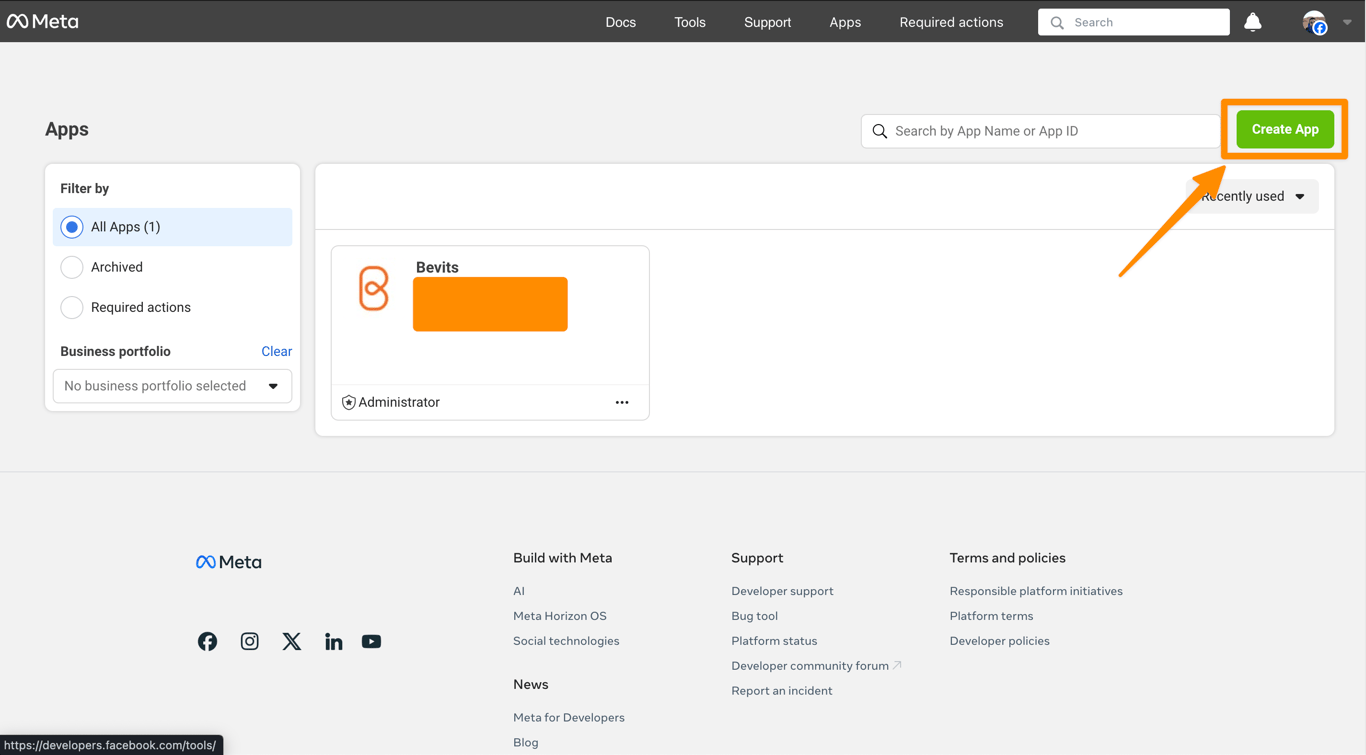Click the Build with Meta heading
This screenshot has width=1366, height=755.
point(562,558)
